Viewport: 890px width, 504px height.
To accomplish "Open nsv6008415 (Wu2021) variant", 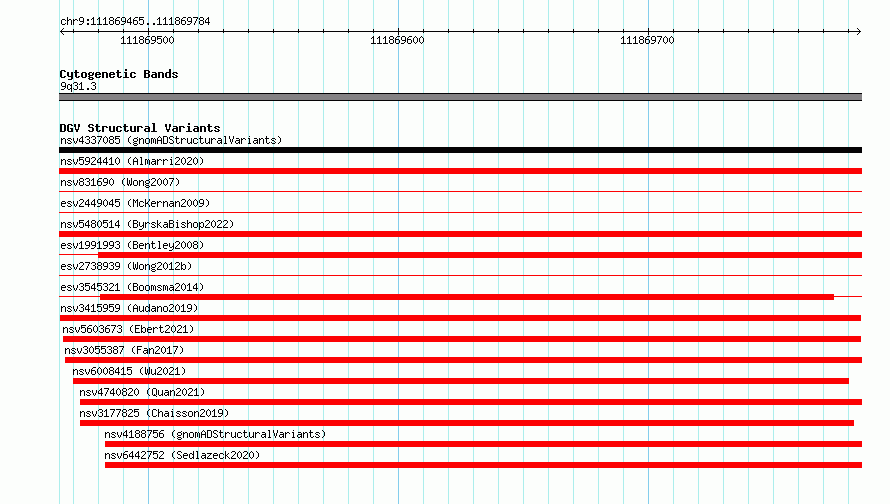I will (x=129, y=371).
